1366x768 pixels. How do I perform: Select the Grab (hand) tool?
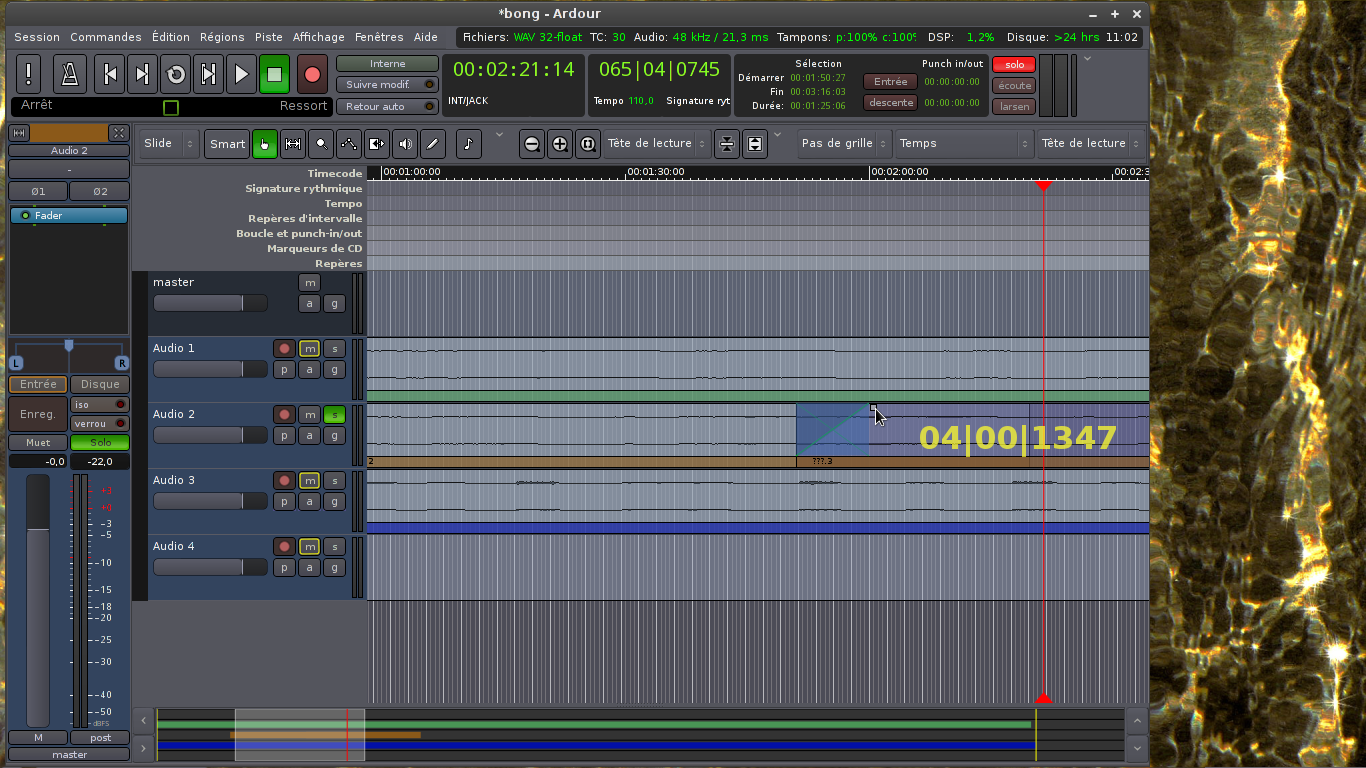click(x=264, y=144)
